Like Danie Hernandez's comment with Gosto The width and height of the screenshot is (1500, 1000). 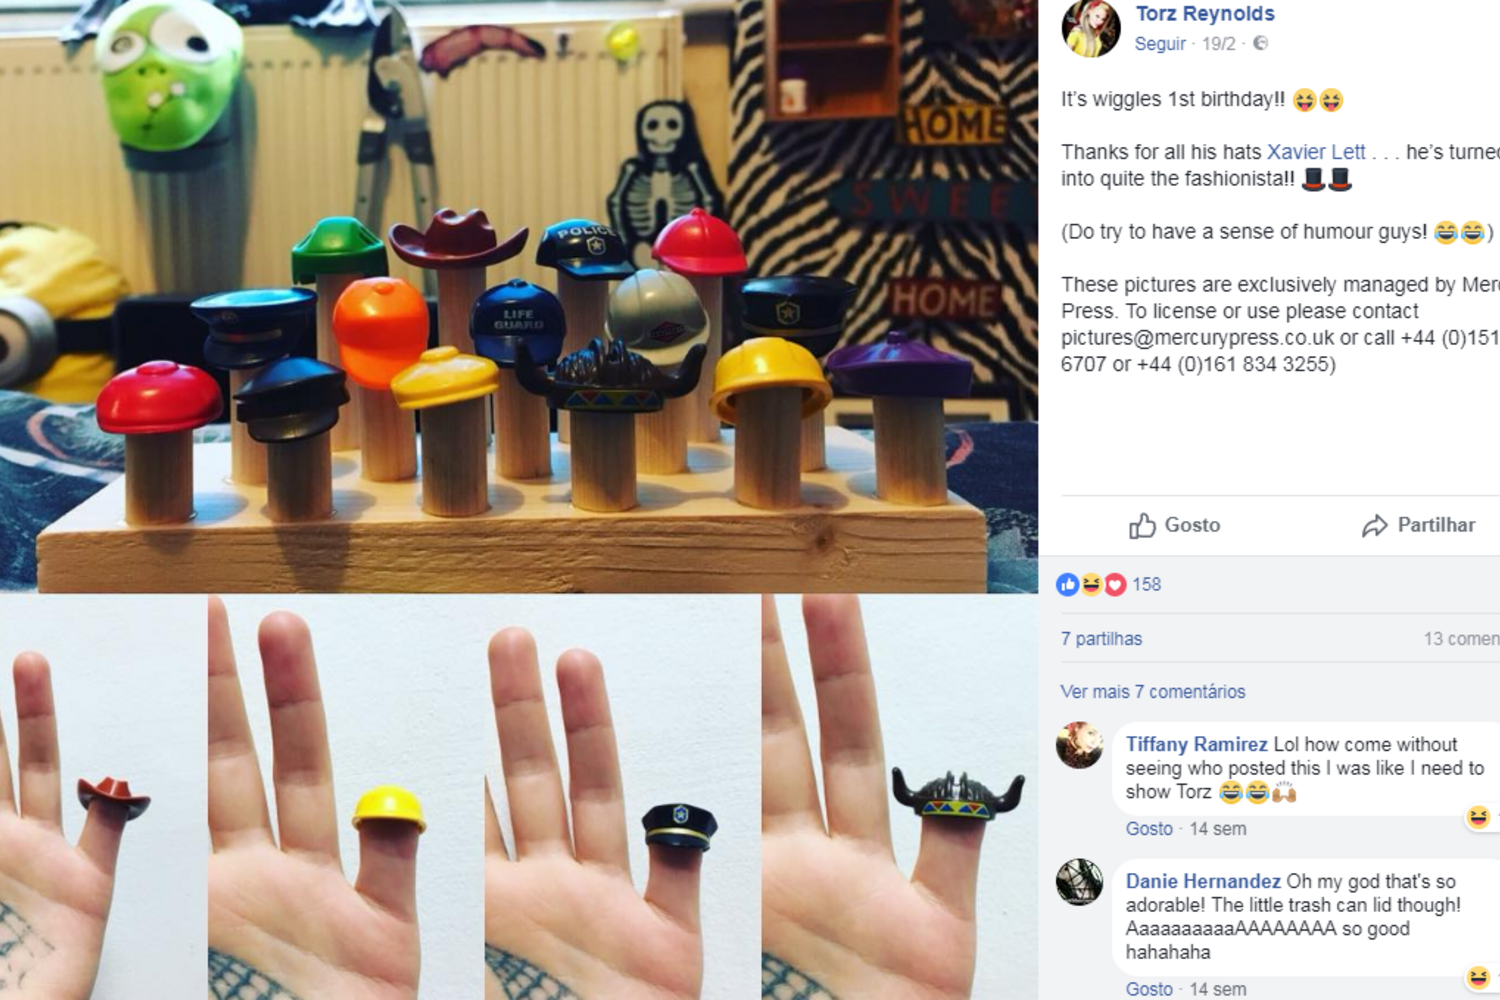pos(1149,989)
